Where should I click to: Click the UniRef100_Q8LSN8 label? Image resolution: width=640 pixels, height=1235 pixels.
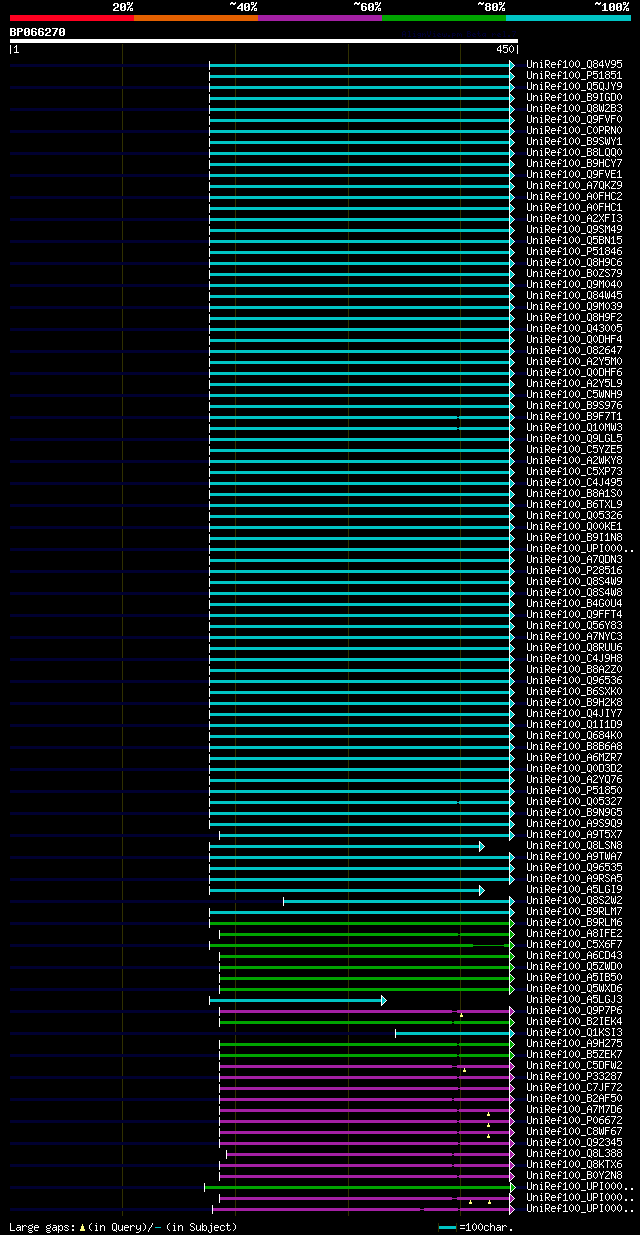click(x=574, y=845)
